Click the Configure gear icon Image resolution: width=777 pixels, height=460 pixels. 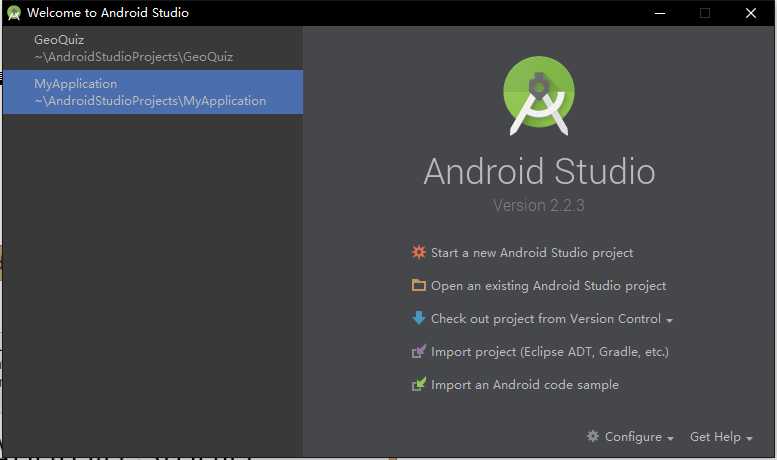pyautogui.click(x=593, y=436)
